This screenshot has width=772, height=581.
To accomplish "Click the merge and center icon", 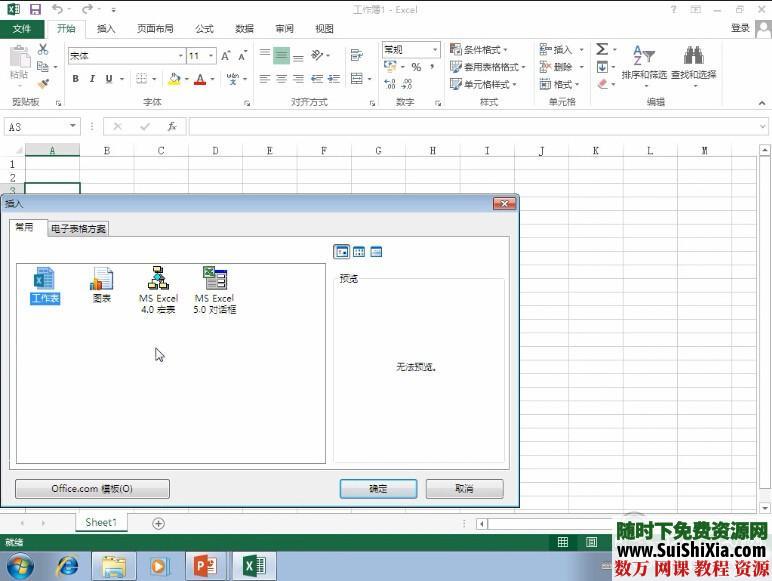I will coord(357,79).
